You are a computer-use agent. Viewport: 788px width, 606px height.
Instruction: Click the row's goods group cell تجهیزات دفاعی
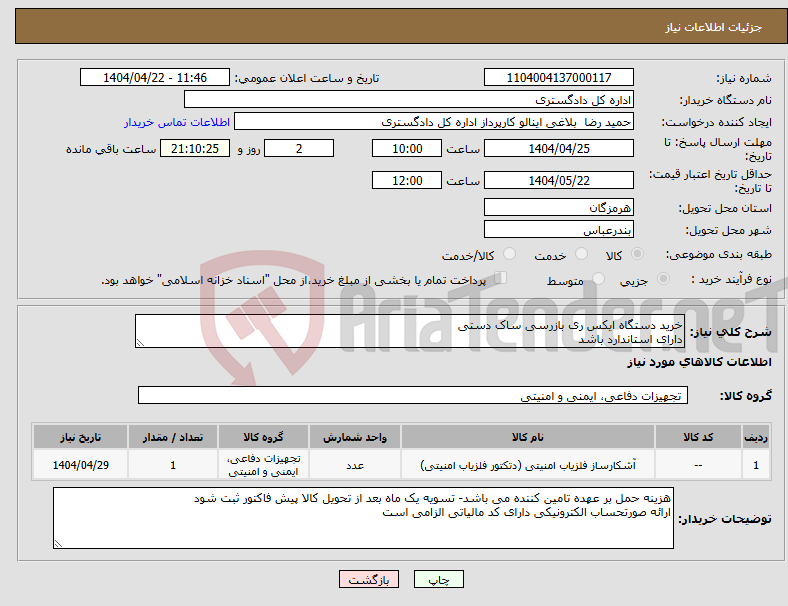[263, 465]
